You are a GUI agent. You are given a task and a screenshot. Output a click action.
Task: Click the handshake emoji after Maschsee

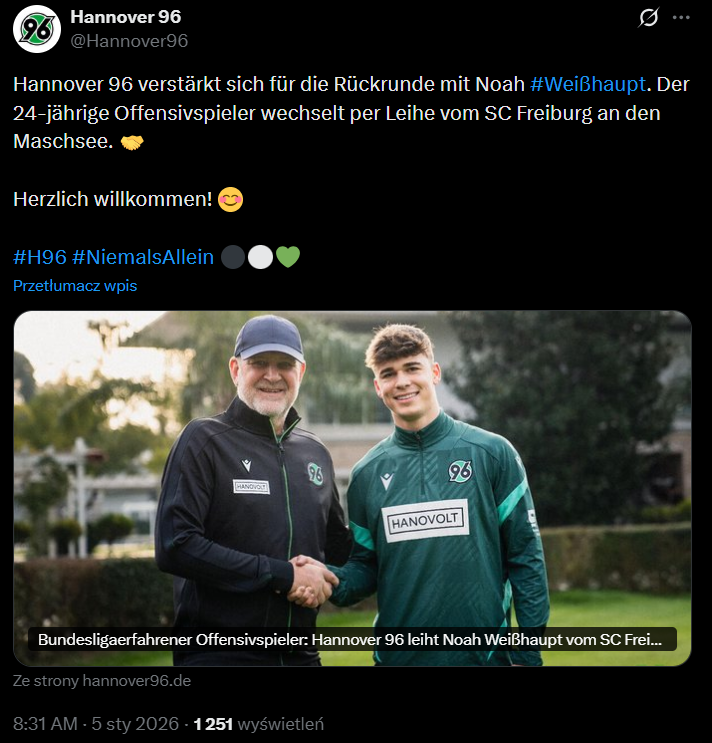[131, 142]
